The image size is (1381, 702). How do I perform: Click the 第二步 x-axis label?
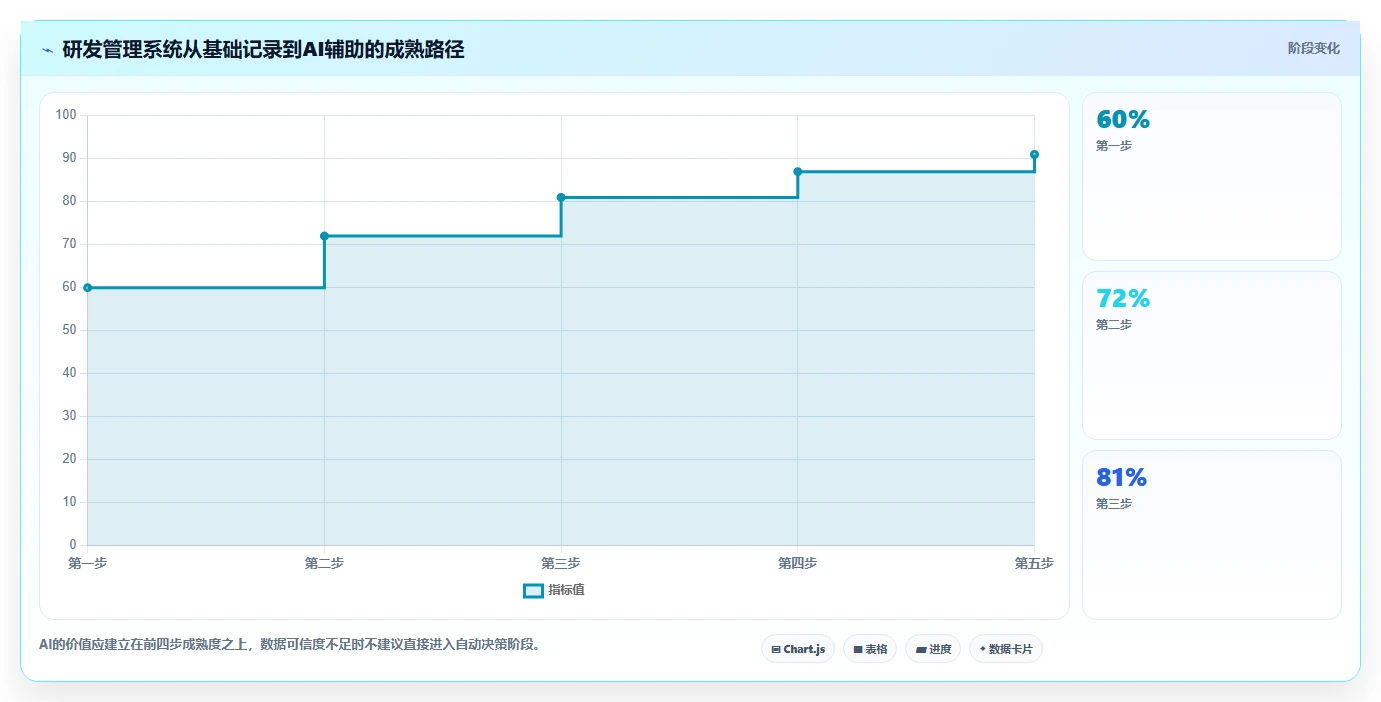point(324,563)
